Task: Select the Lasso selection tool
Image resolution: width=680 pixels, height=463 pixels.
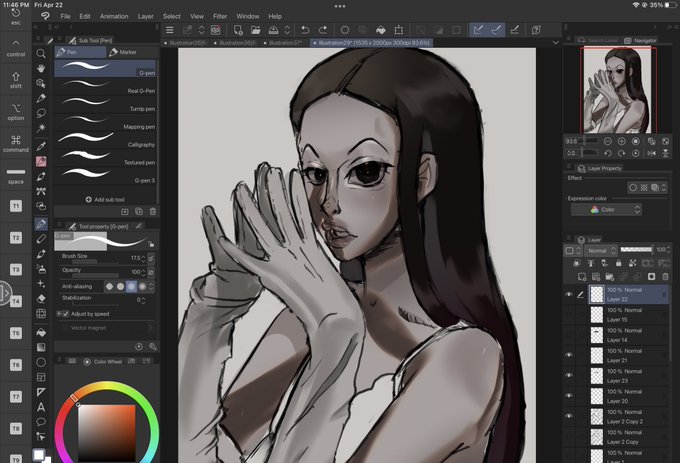Action: [41, 113]
